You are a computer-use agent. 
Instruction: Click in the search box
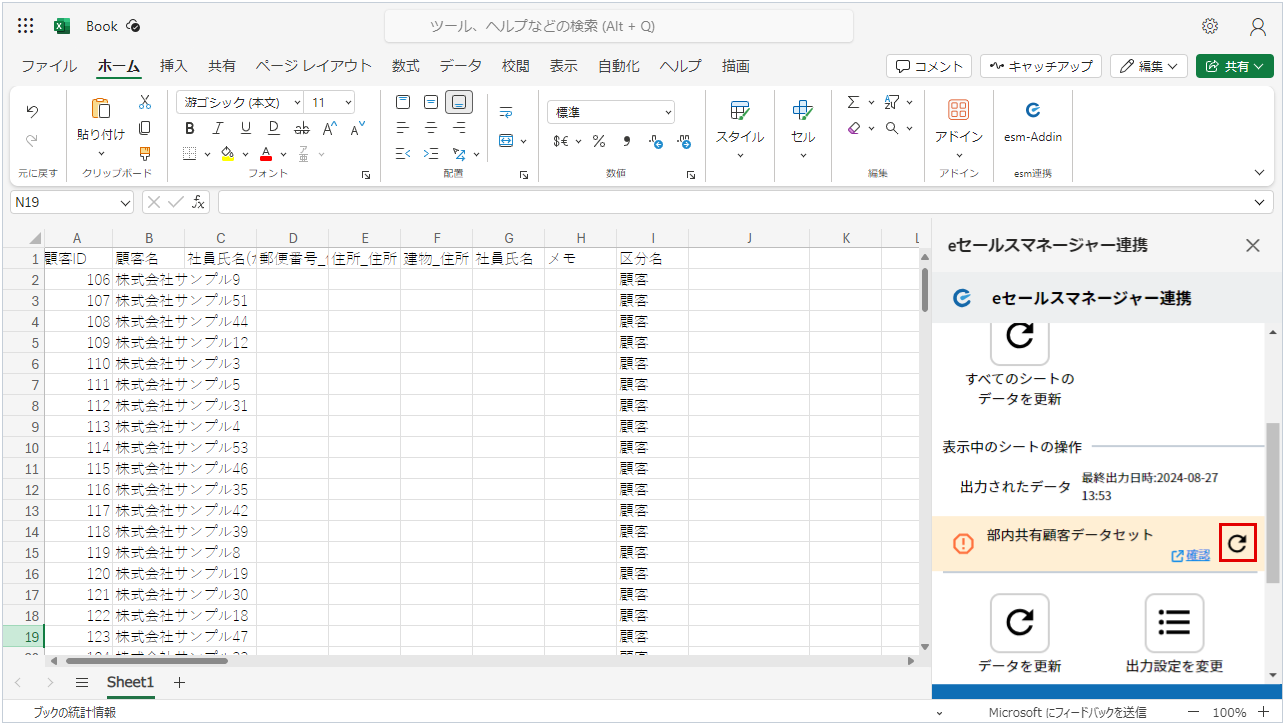click(x=619, y=26)
